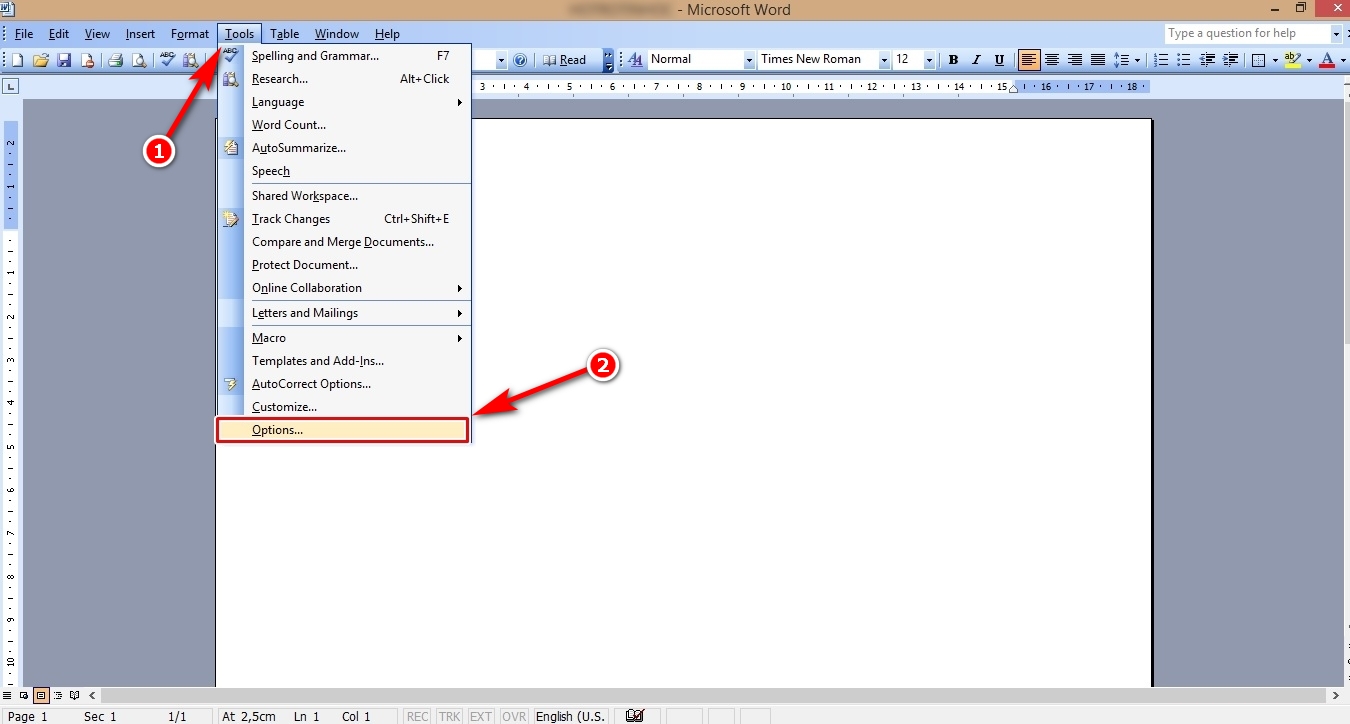Click the Outside Border icon
This screenshot has height=724, width=1350.
click(1260, 60)
